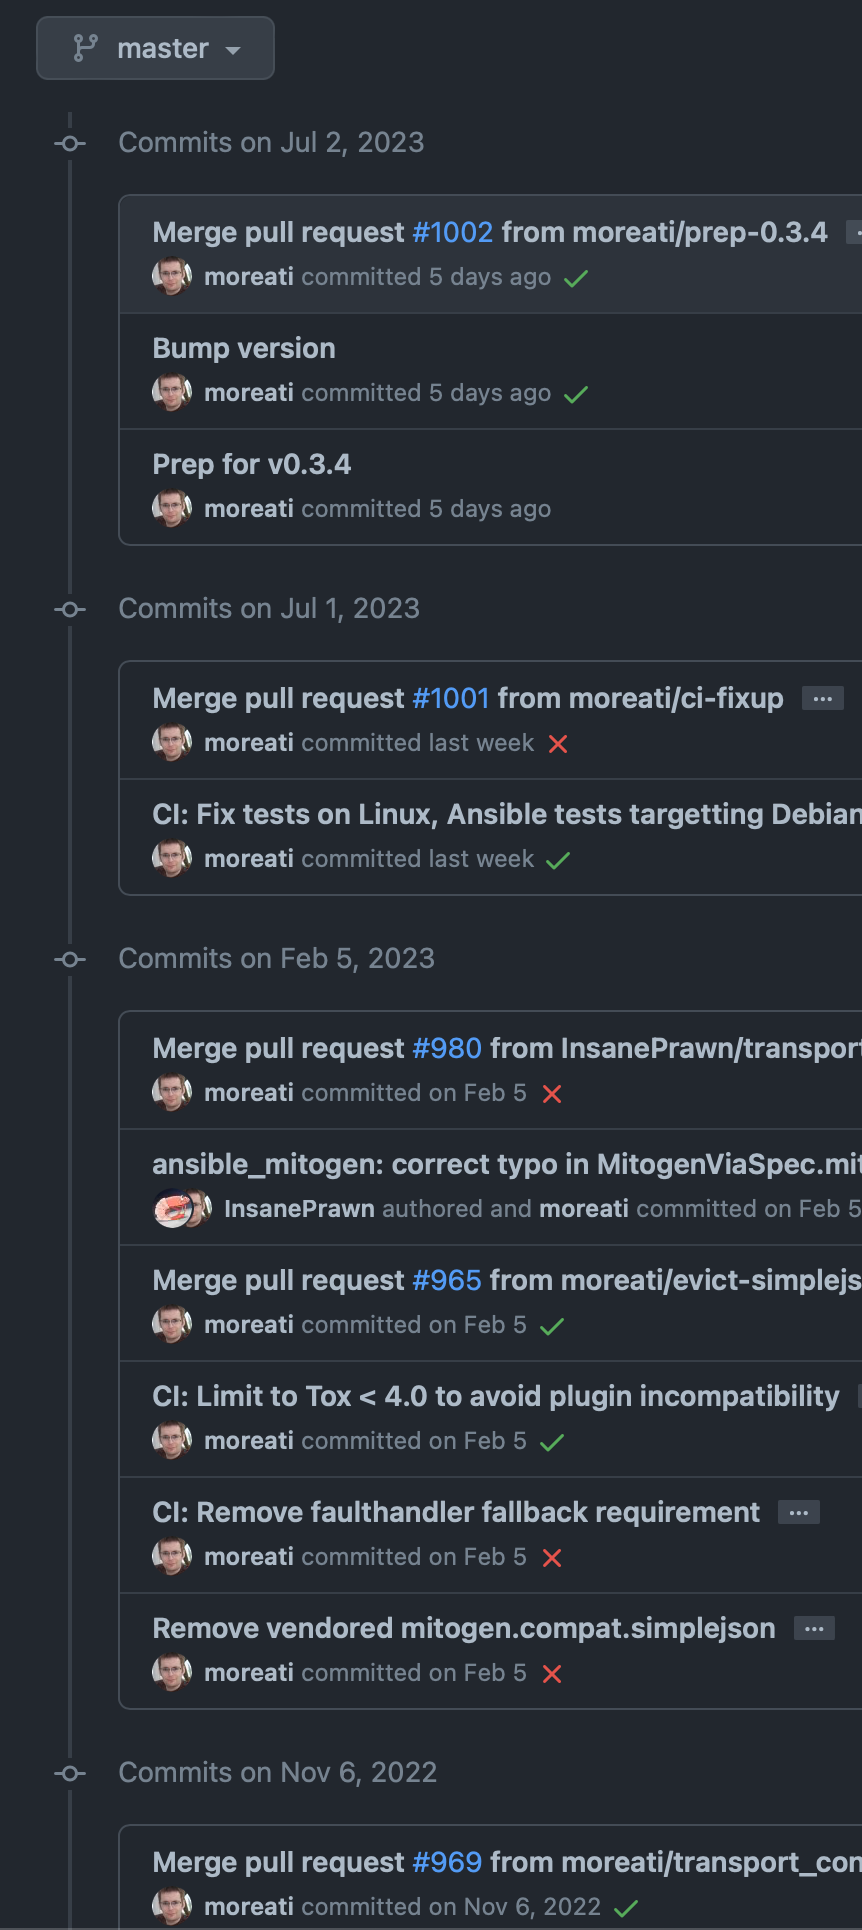The image size is (862, 1930).
Task: Click the green check on CI: Fix tests commit
Action: (x=558, y=859)
